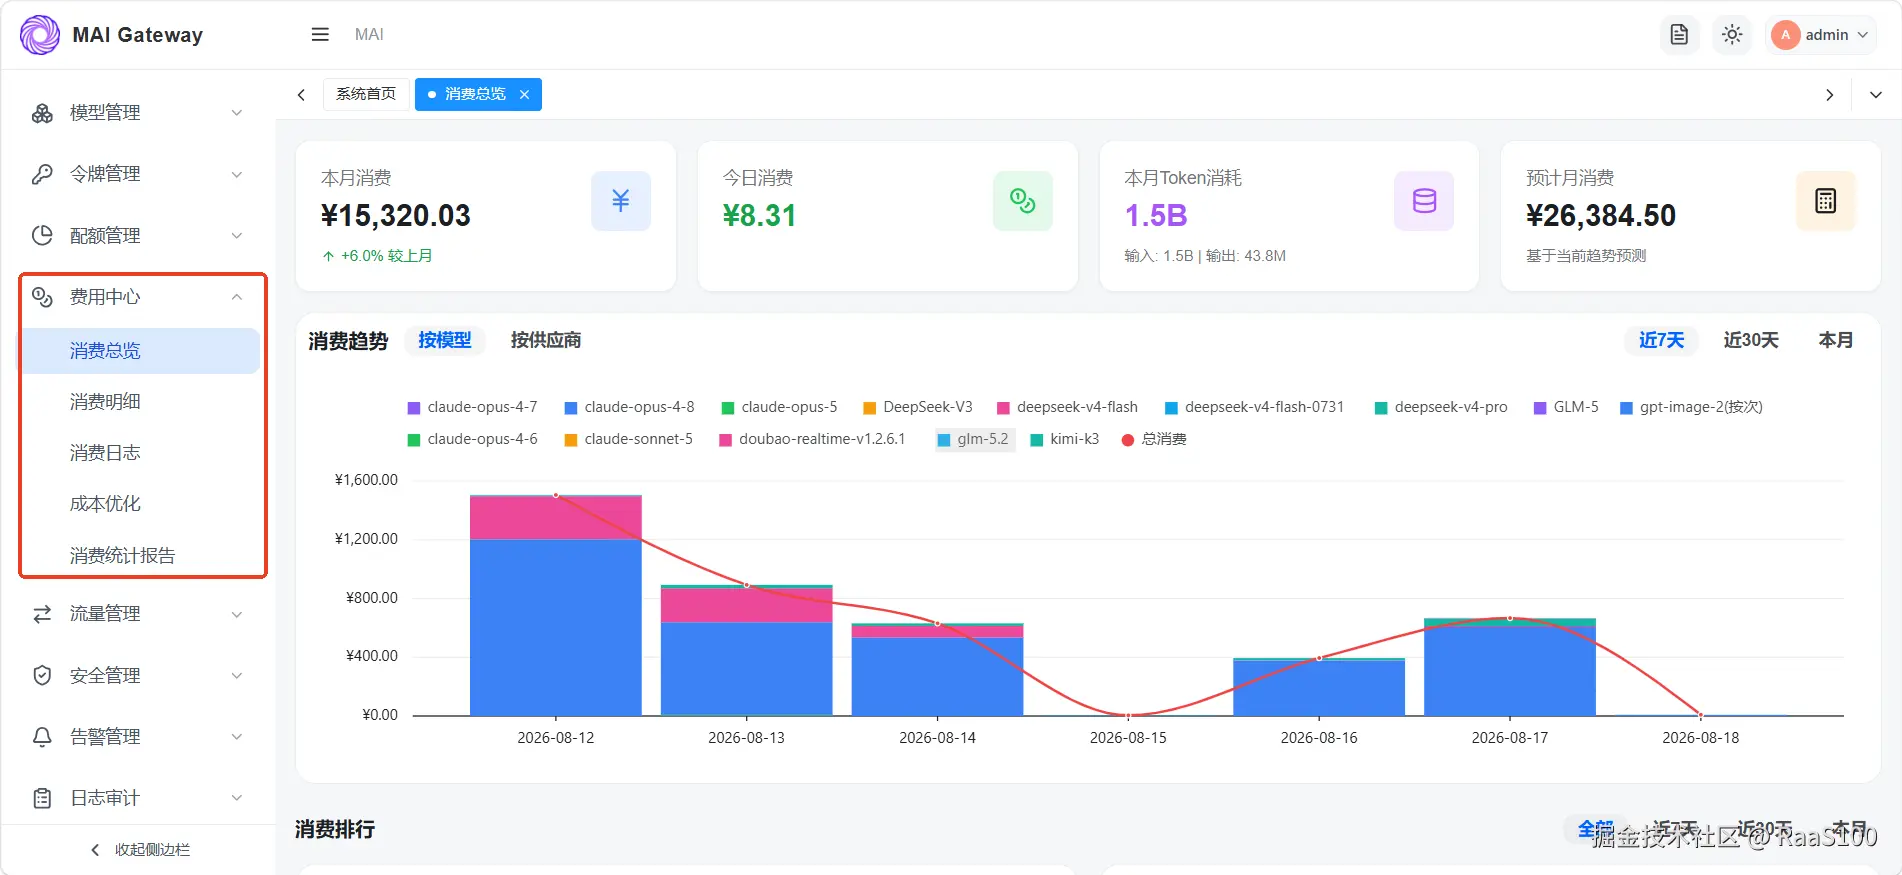The image size is (1902, 875).
Task: Close the 消费总览 tab
Action: pos(524,94)
